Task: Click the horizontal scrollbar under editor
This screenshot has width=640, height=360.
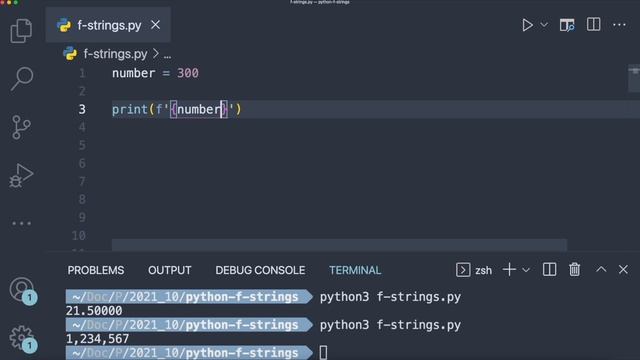Action: [339, 245]
